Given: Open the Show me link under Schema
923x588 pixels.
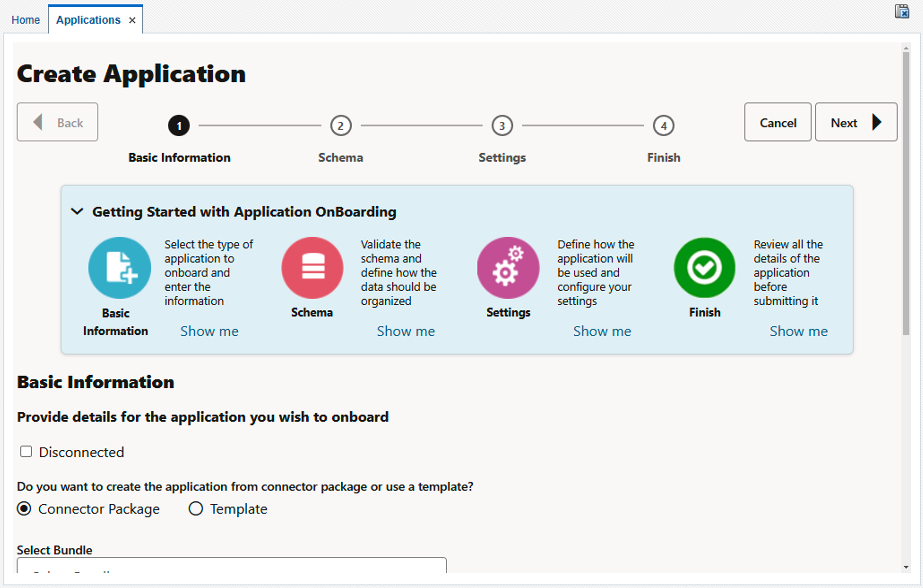Looking at the screenshot, I should 405,331.
